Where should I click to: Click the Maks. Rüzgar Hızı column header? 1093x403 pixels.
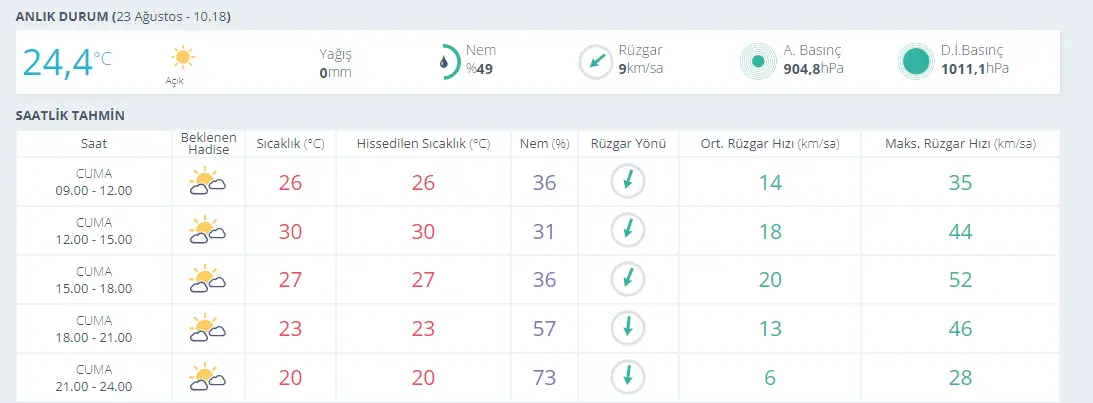coord(960,144)
